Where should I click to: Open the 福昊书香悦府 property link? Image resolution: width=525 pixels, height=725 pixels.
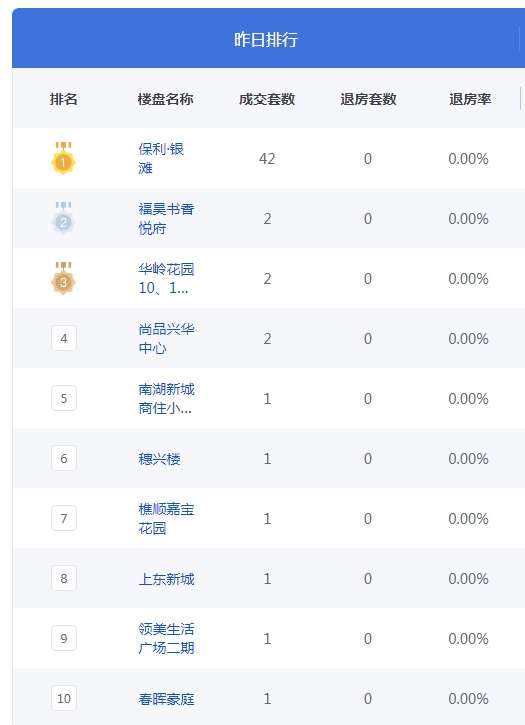click(x=166, y=218)
